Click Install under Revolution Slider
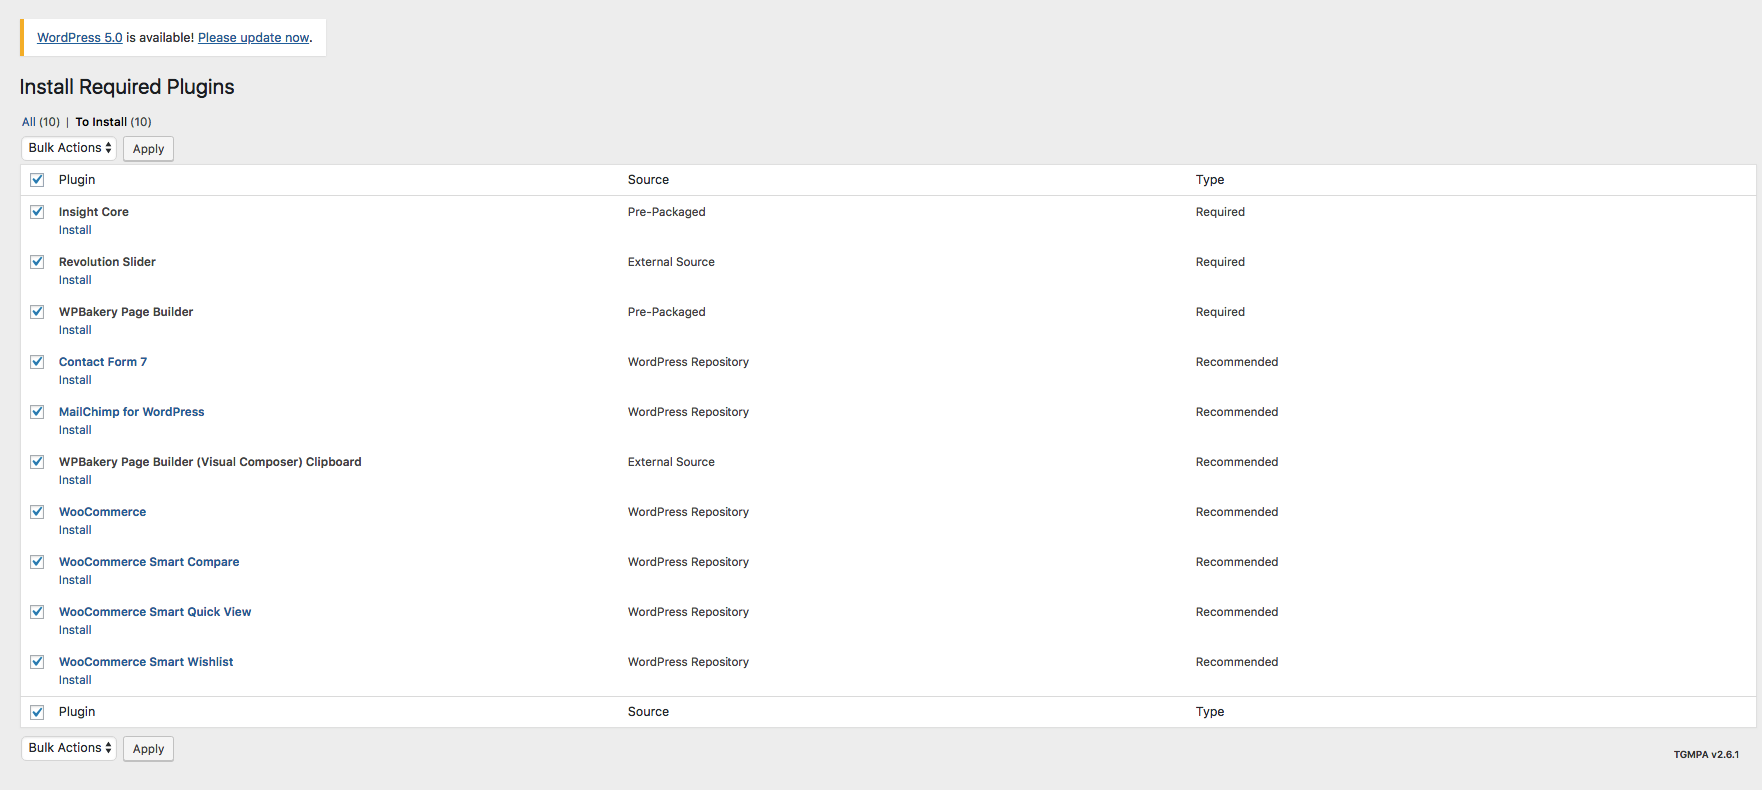 coord(75,280)
